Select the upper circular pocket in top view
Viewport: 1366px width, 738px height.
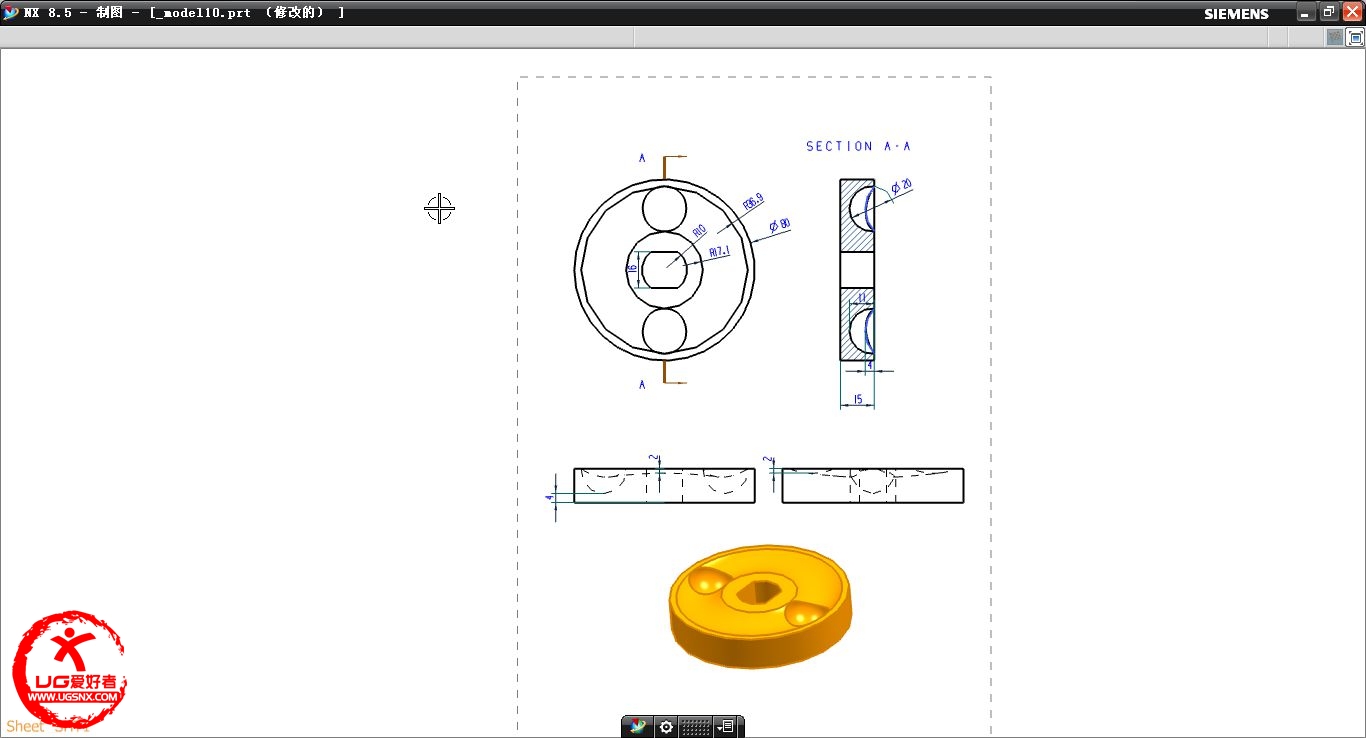pyautogui.click(x=665, y=209)
